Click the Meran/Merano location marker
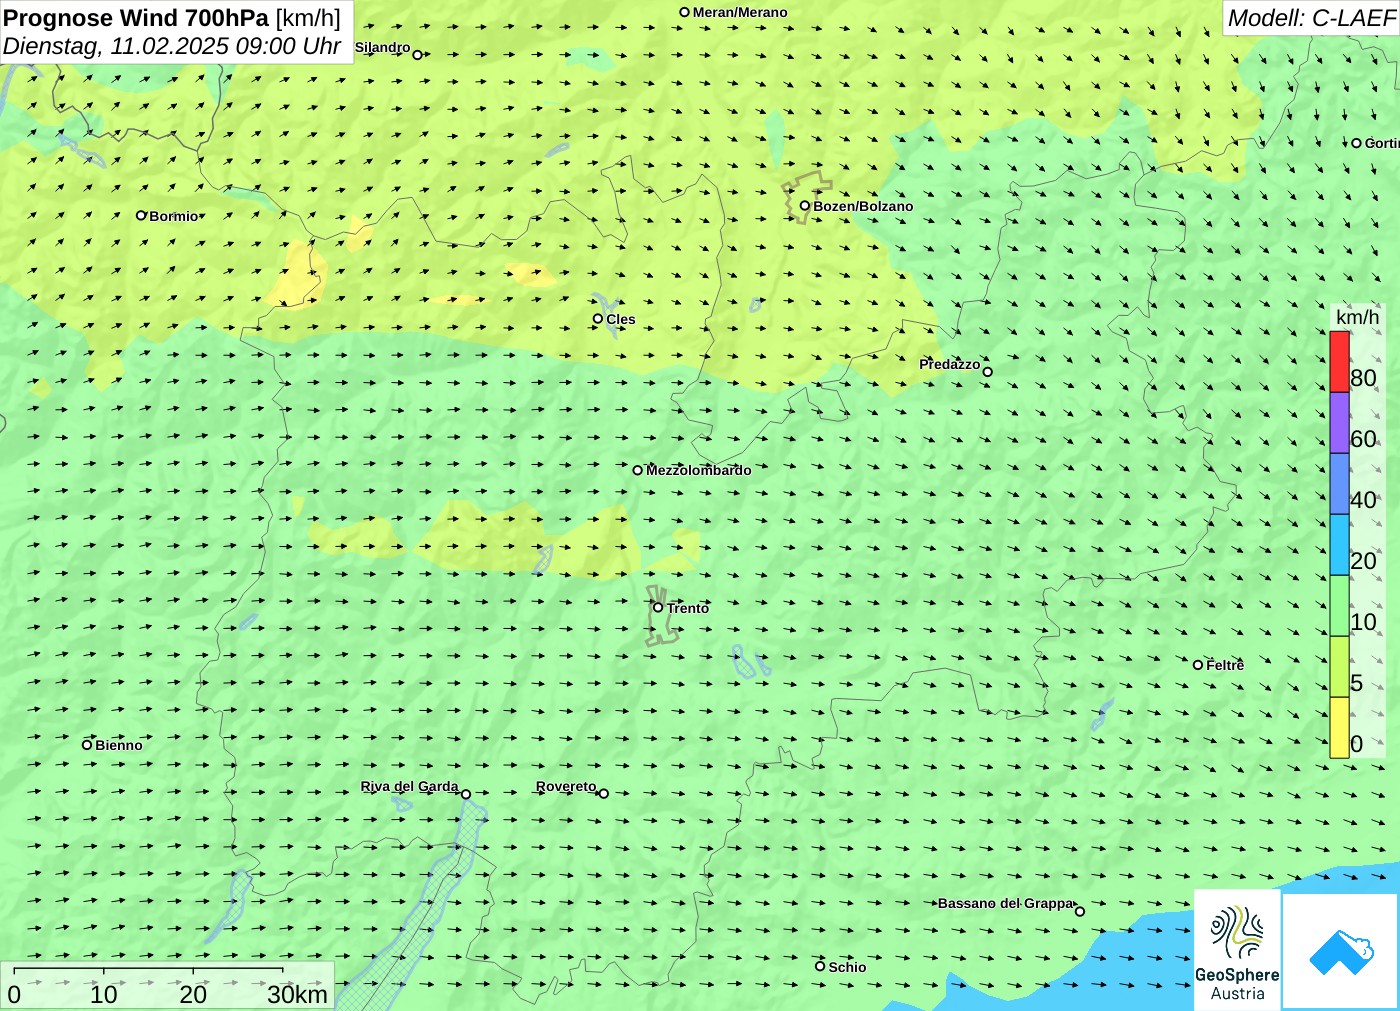This screenshot has height=1011, width=1400. pyautogui.click(x=685, y=12)
